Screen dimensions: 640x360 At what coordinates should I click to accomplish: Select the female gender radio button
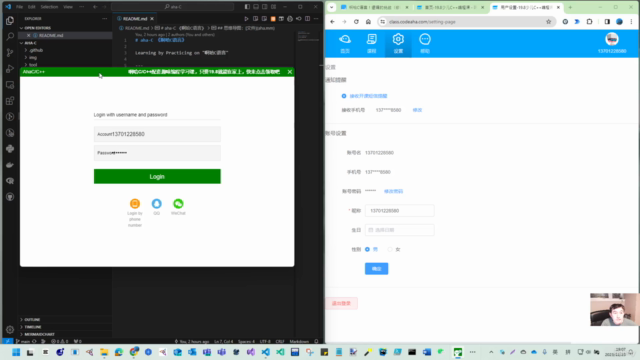click(x=390, y=249)
